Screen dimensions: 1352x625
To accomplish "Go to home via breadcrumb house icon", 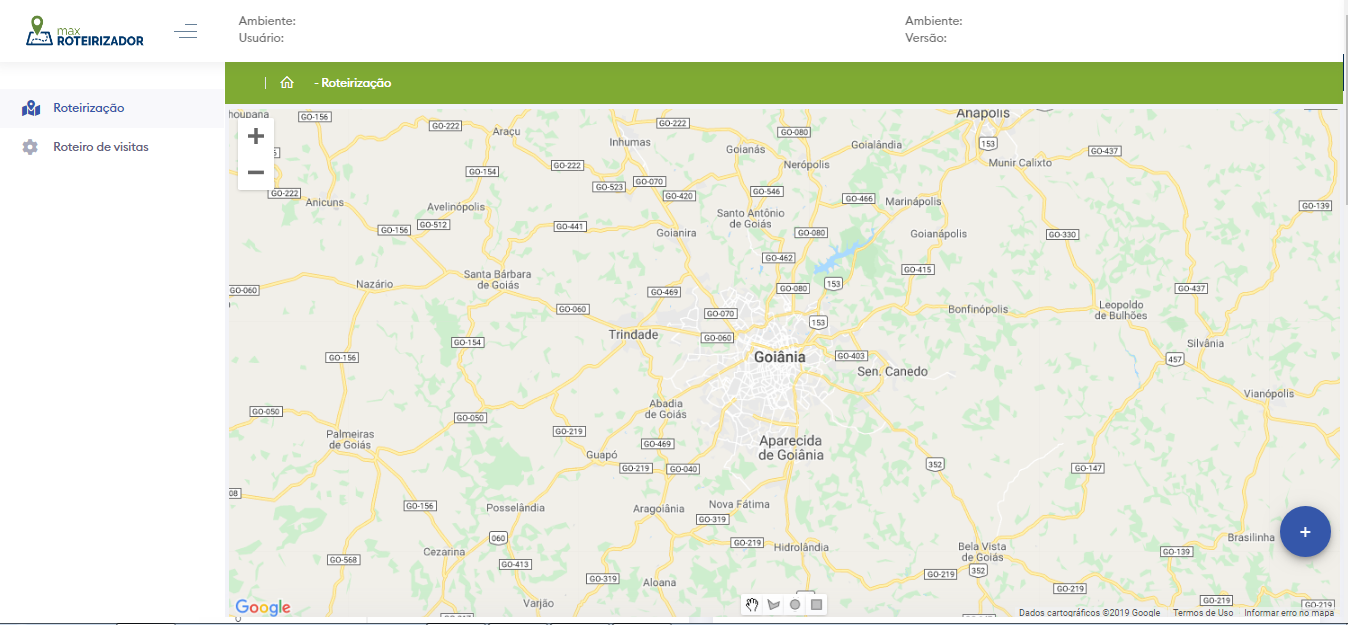I will (287, 83).
